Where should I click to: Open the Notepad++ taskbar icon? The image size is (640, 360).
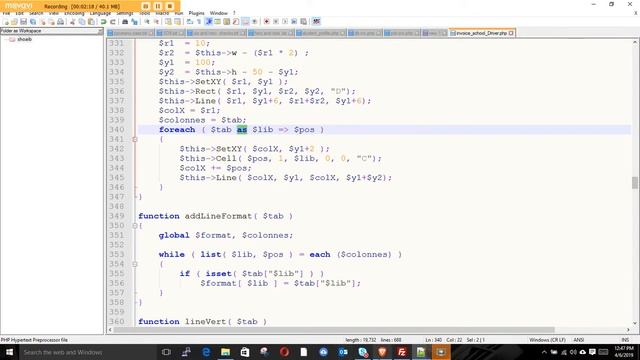[421, 352]
